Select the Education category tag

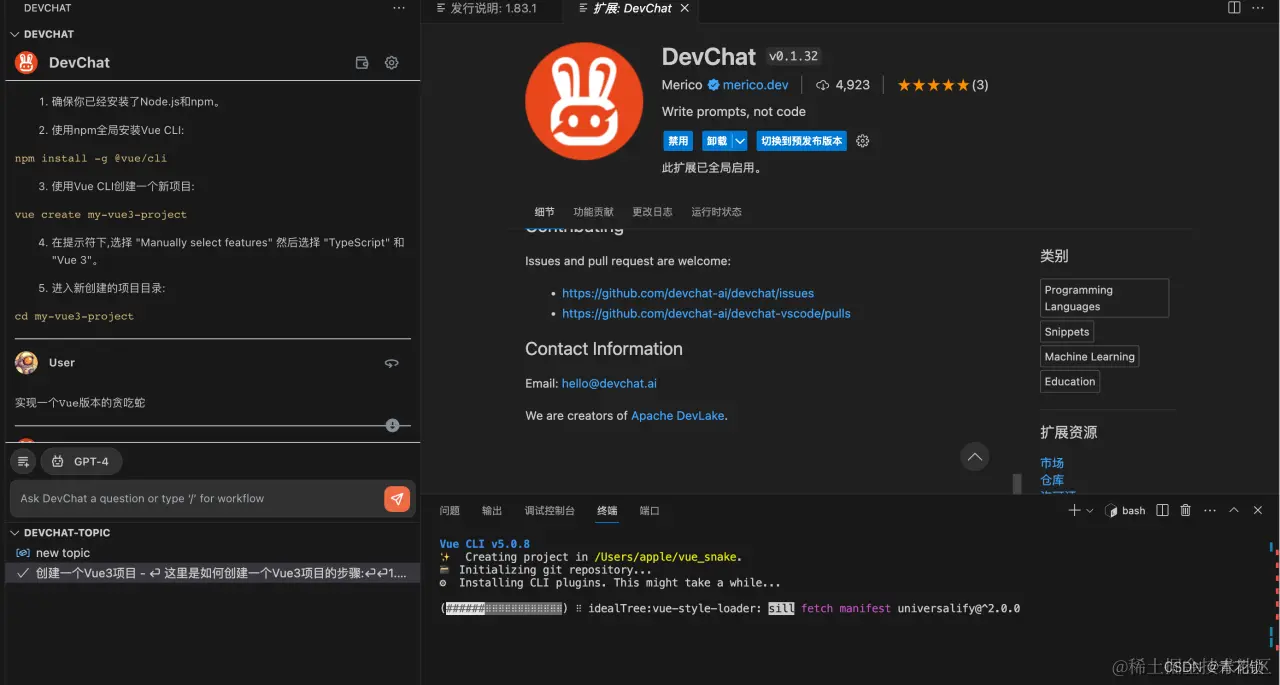[x=1070, y=382]
